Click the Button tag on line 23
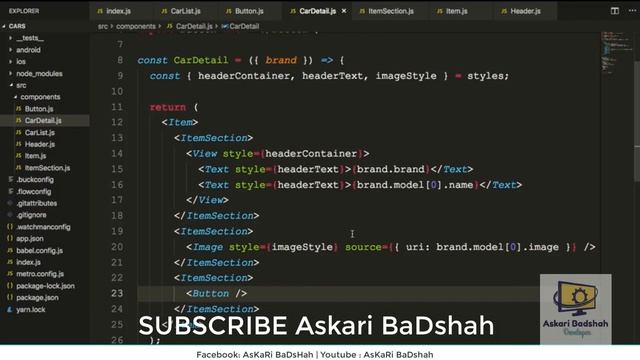Image resolution: width=640 pixels, height=360 pixels. pos(210,293)
